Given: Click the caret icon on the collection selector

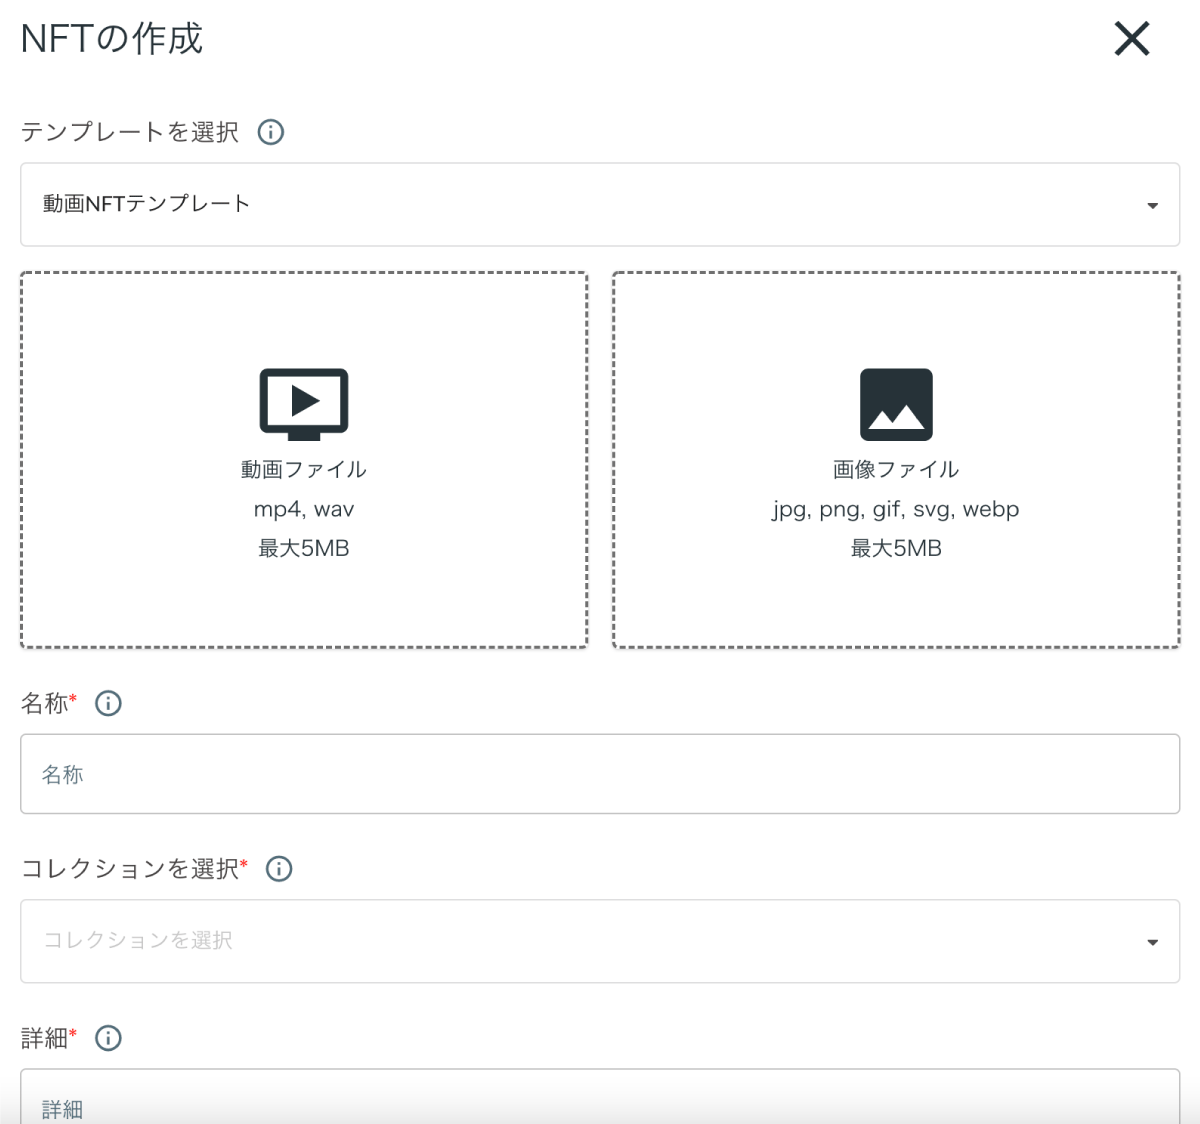Looking at the screenshot, I should [1152, 940].
